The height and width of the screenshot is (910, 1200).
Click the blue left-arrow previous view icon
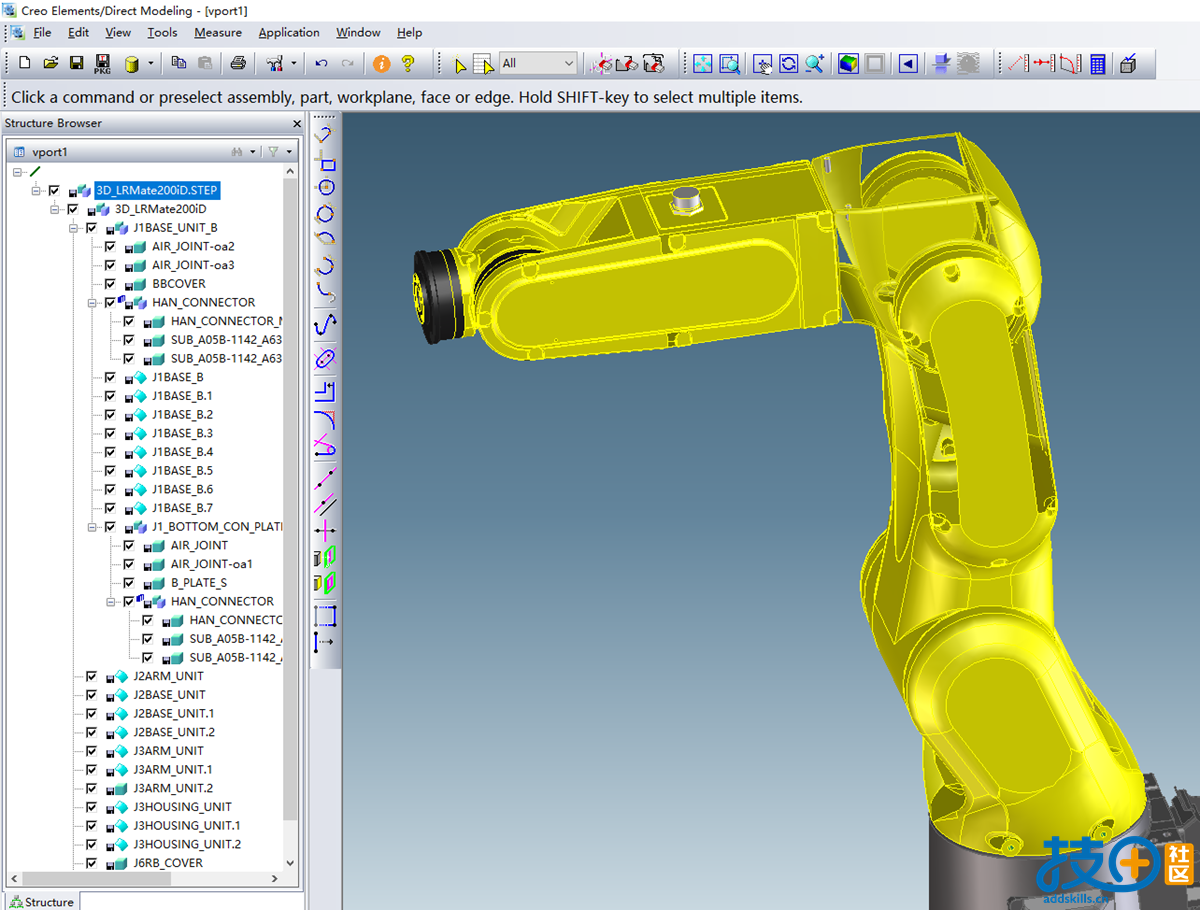[x=908, y=63]
